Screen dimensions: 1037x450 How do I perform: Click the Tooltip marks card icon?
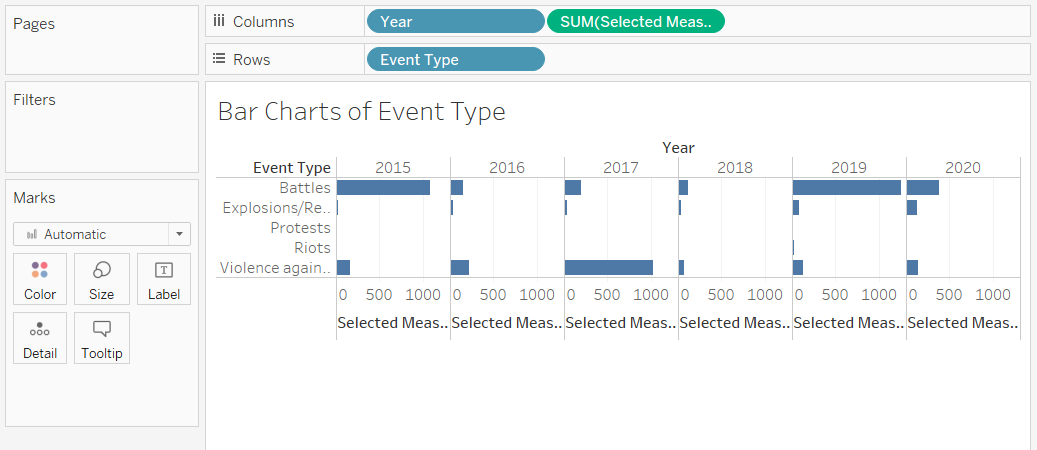pos(101,329)
